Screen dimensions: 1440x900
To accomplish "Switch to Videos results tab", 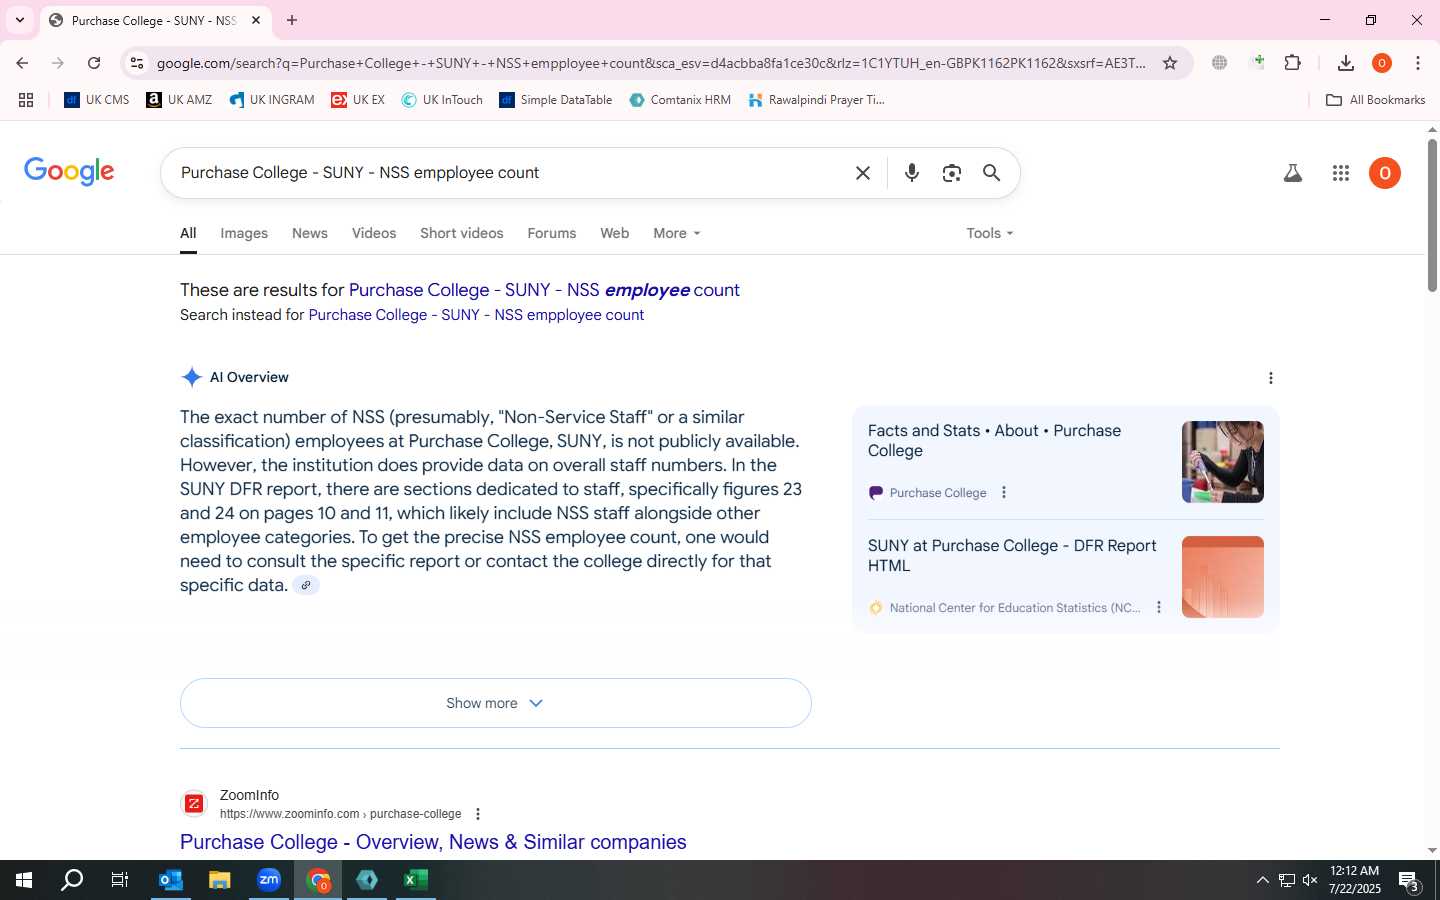I will (374, 233).
